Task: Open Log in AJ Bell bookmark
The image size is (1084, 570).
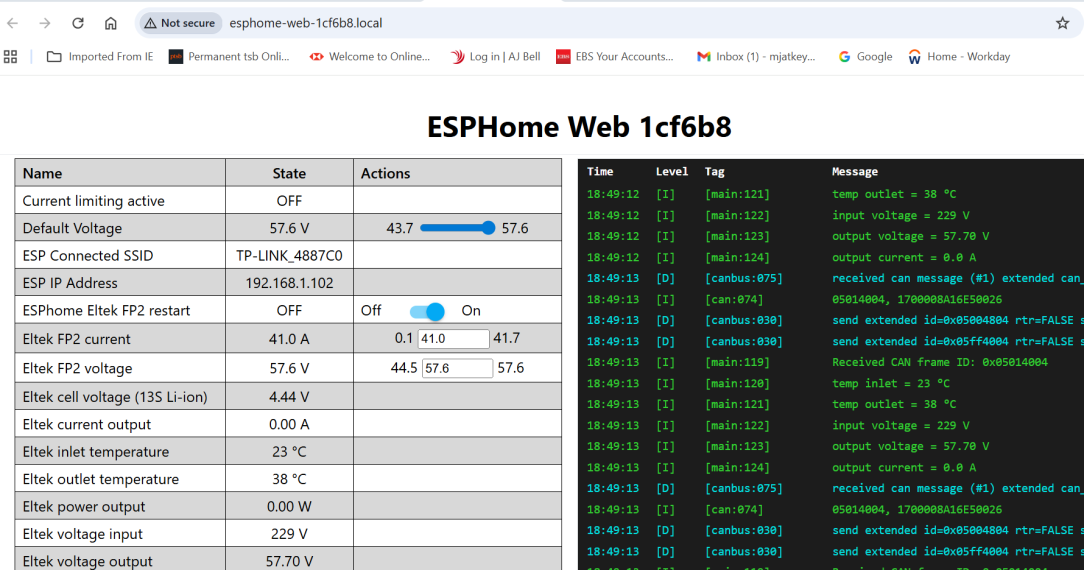Action: click(x=496, y=57)
